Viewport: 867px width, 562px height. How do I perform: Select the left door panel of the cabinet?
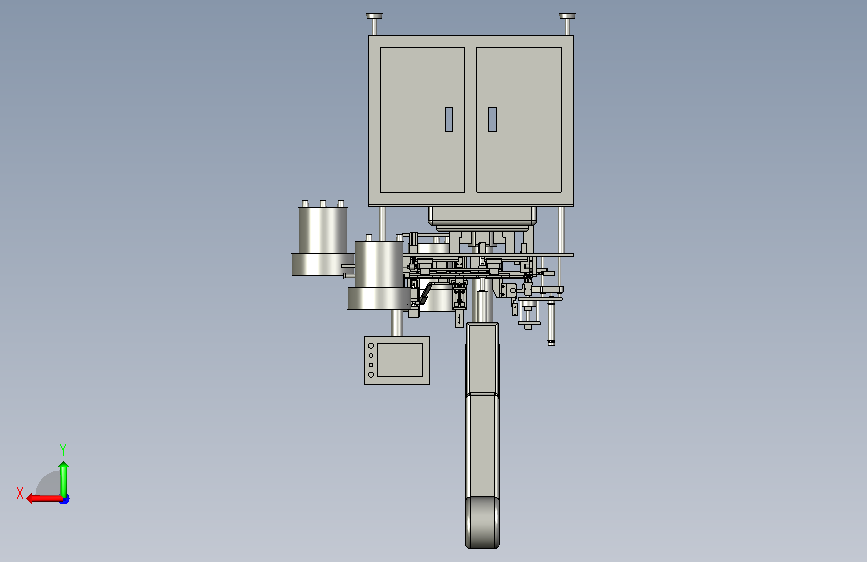coord(422,120)
